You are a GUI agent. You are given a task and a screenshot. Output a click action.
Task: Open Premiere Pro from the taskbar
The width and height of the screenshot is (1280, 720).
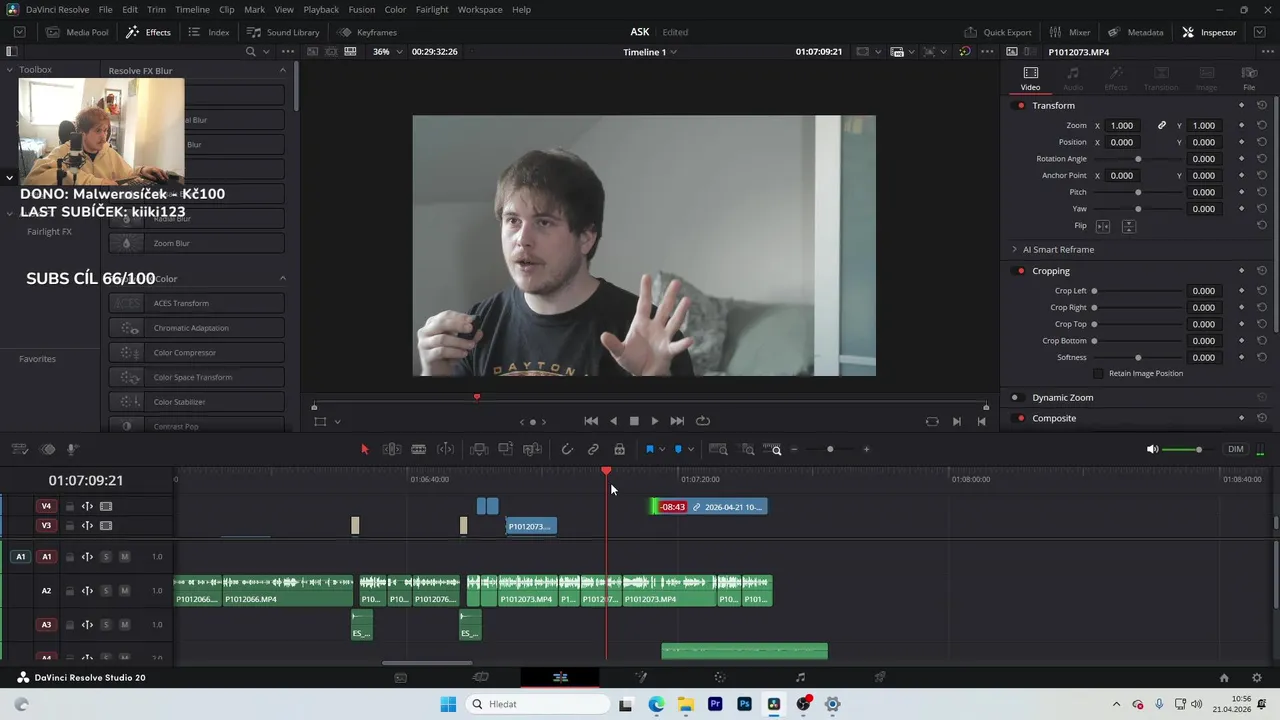tap(715, 704)
